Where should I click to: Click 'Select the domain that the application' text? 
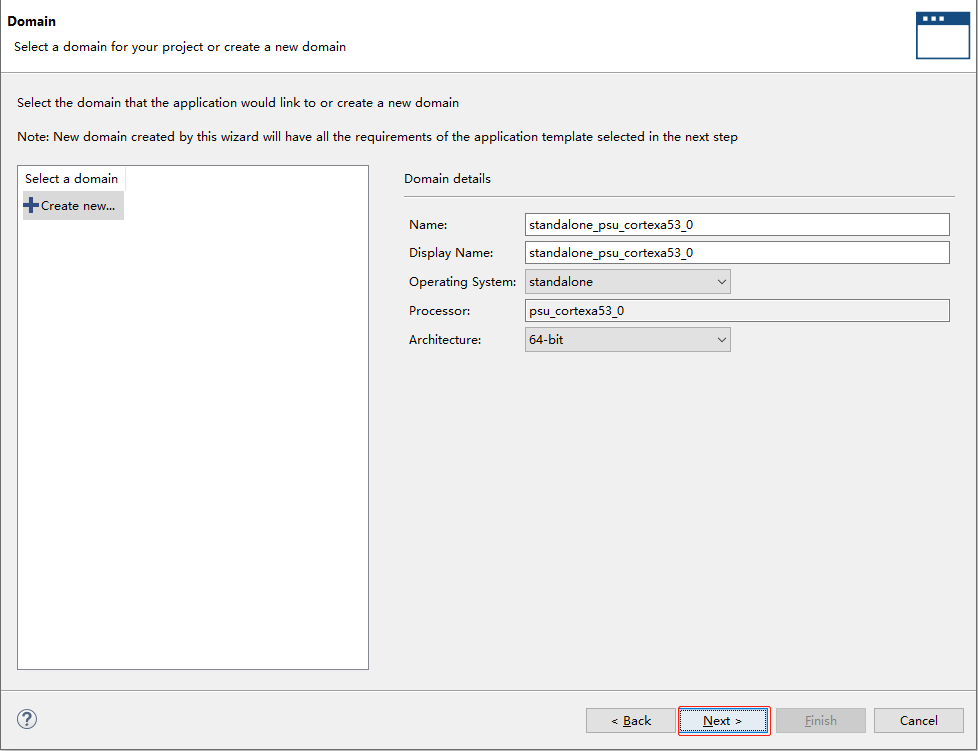pos(238,102)
